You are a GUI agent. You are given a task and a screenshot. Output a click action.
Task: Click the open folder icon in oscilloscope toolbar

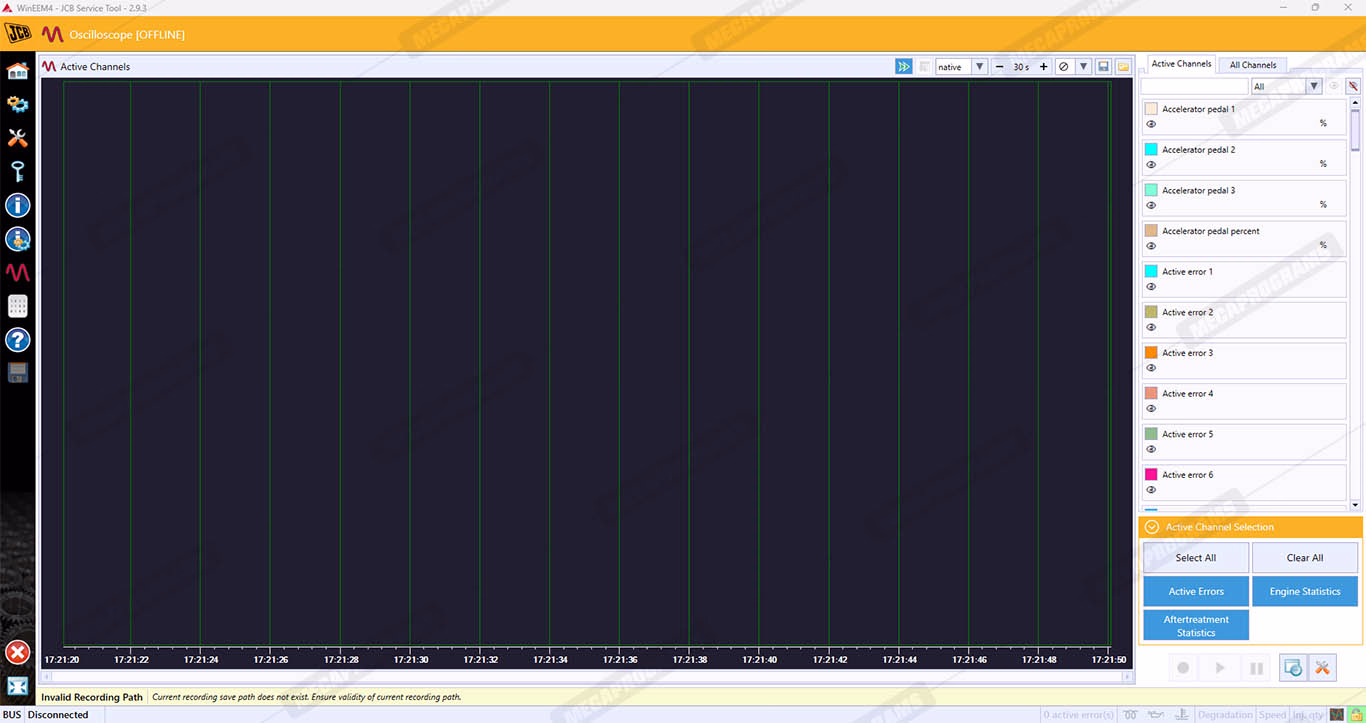(x=1123, y=67)
